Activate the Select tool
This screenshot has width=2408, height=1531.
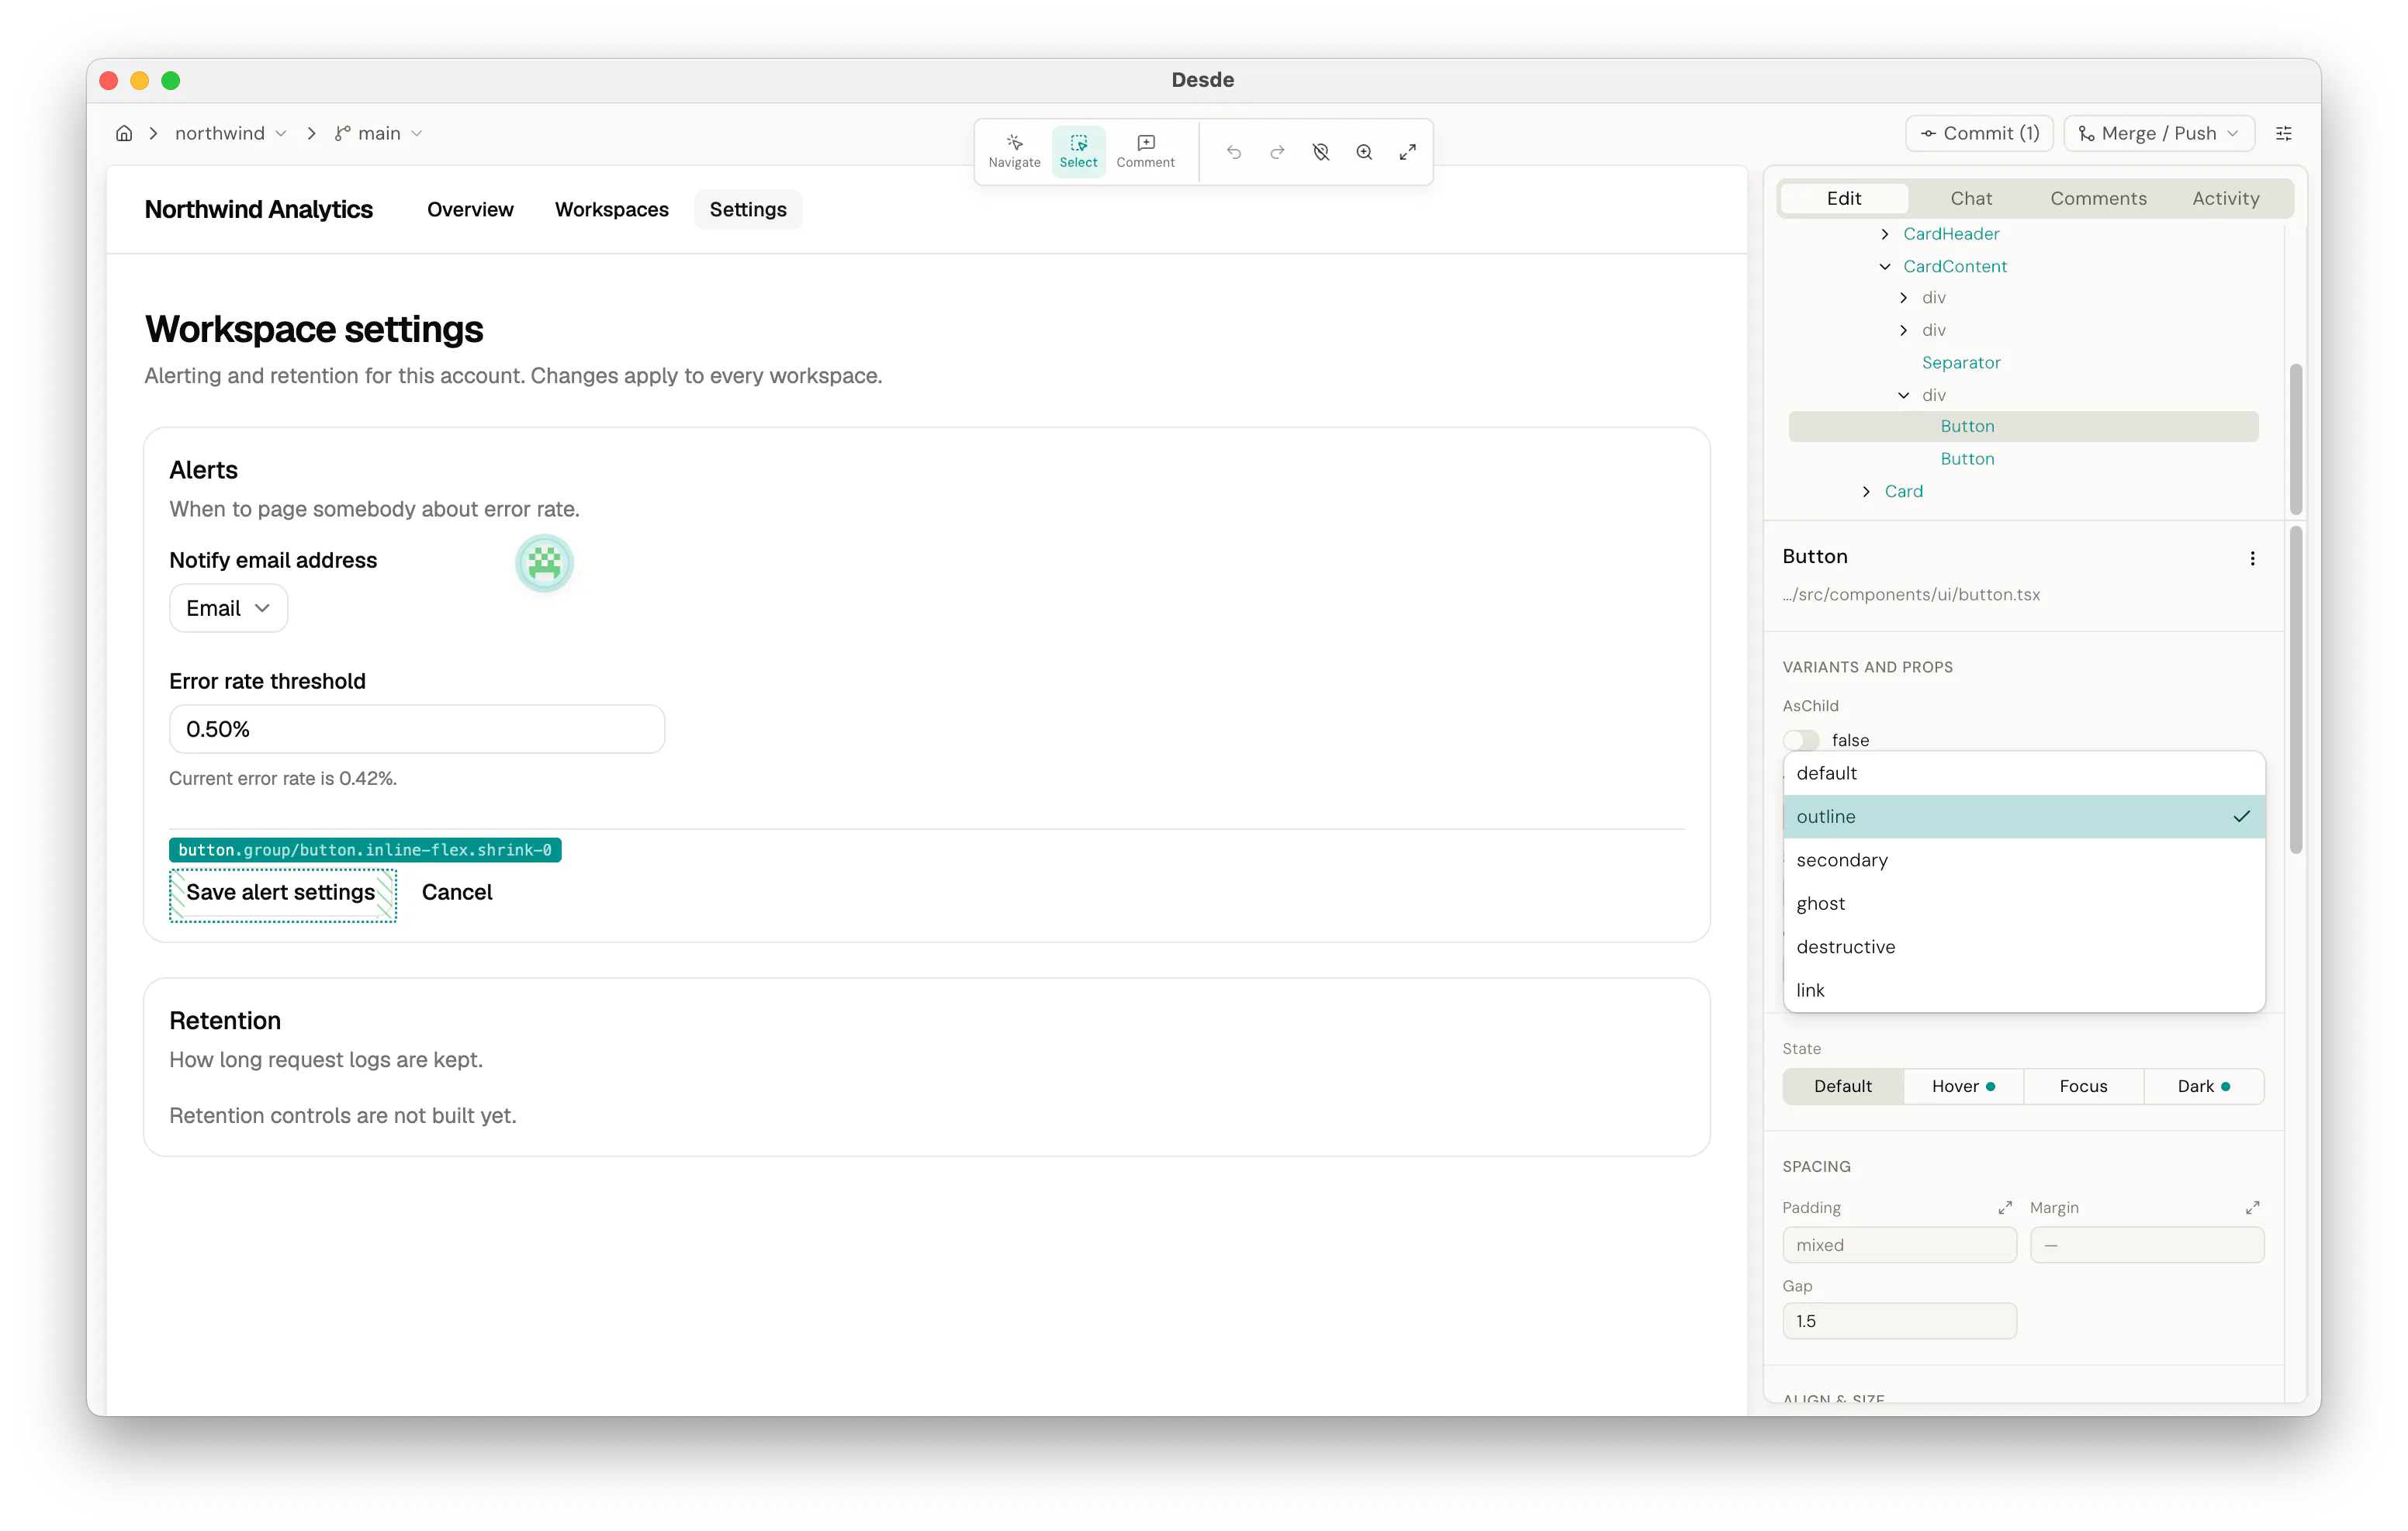(1078, 151)
